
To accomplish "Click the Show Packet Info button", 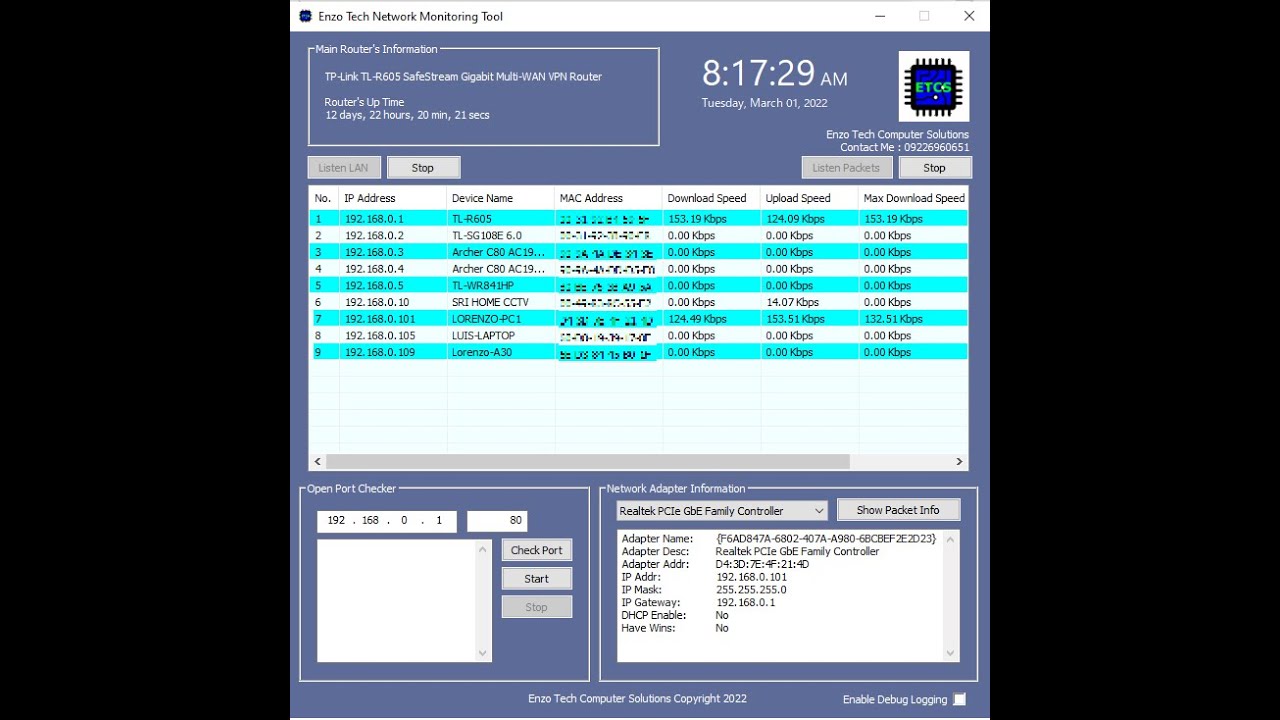I will click(898, 510).
